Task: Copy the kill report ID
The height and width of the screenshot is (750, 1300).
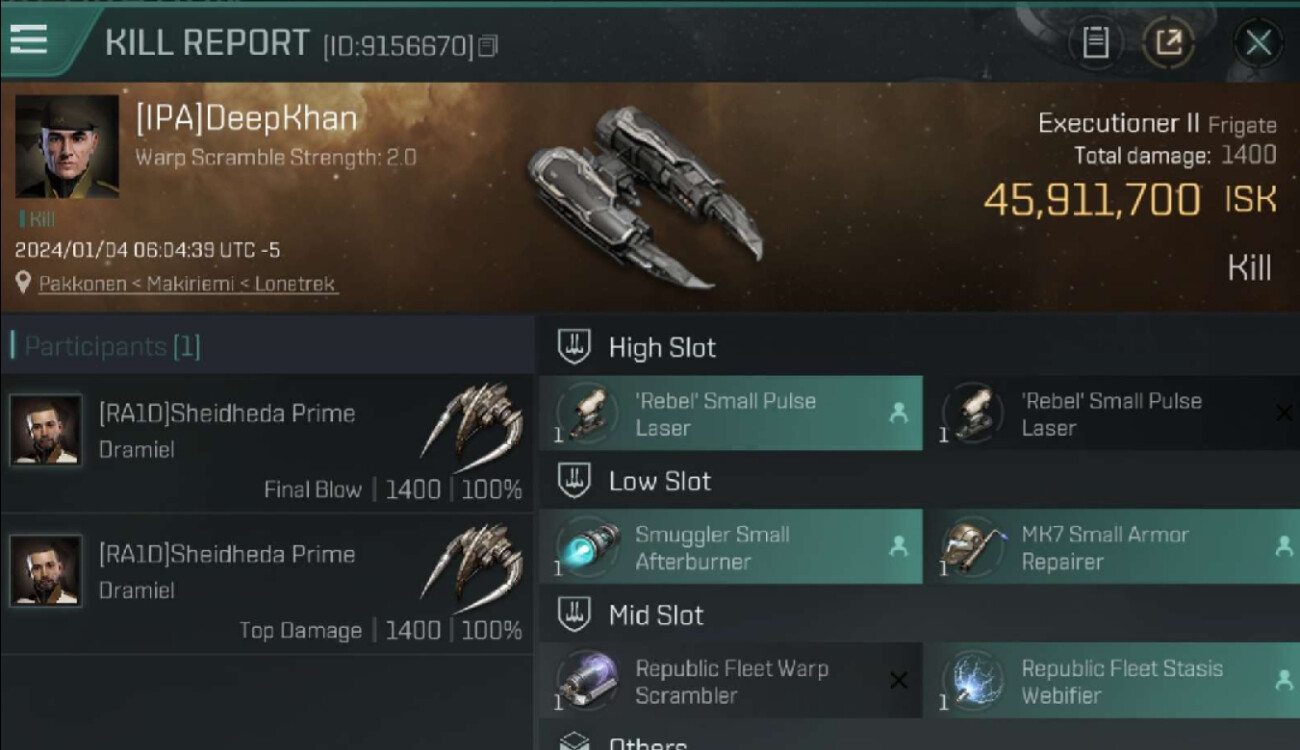Action: coord(488,46)
